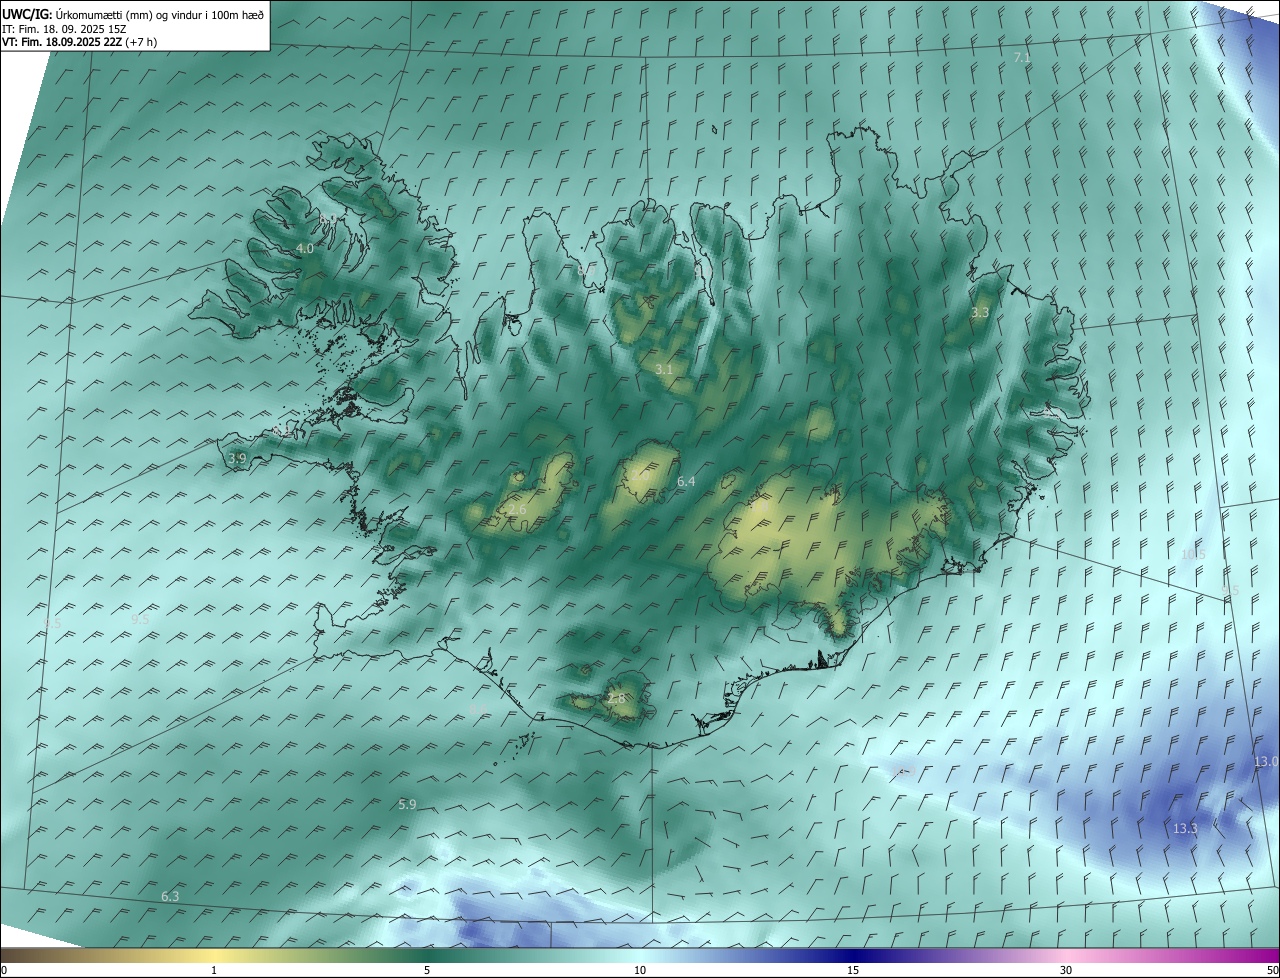Click the 6.3 value label on map
Image resolution: width=1280 pixels, height=978 pixels.
[x=170, y=897]
